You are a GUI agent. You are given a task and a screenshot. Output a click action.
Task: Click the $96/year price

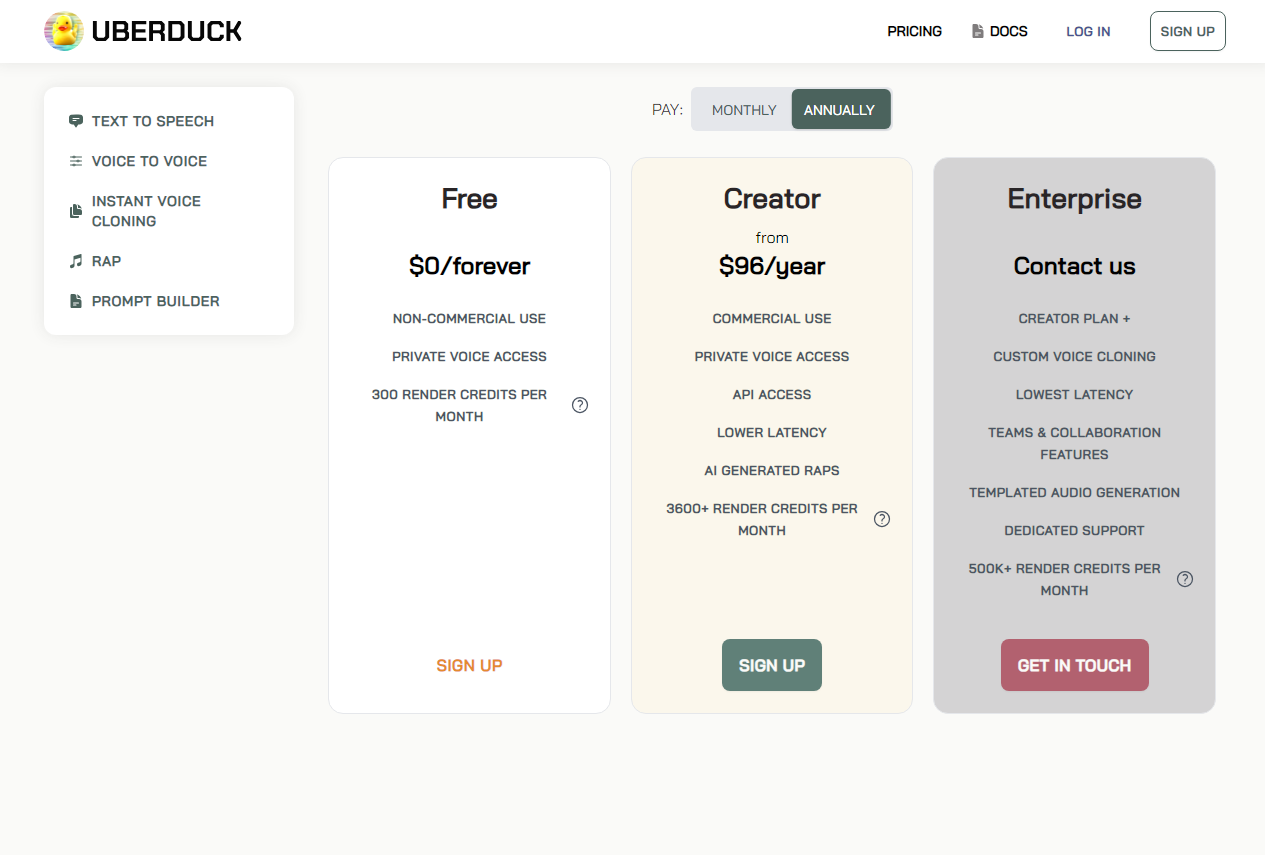772,266
